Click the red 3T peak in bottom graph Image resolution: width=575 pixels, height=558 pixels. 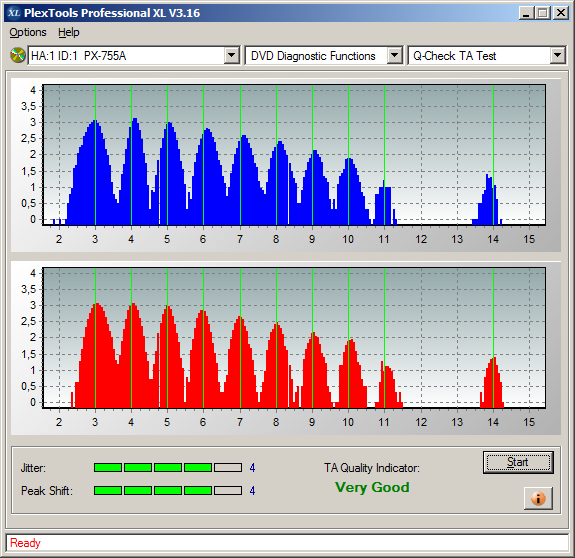coord(96,356)
